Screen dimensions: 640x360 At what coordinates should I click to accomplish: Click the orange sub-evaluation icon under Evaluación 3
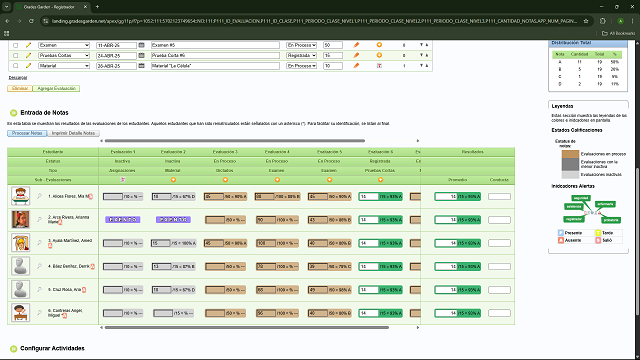click(x=225, y=180)
